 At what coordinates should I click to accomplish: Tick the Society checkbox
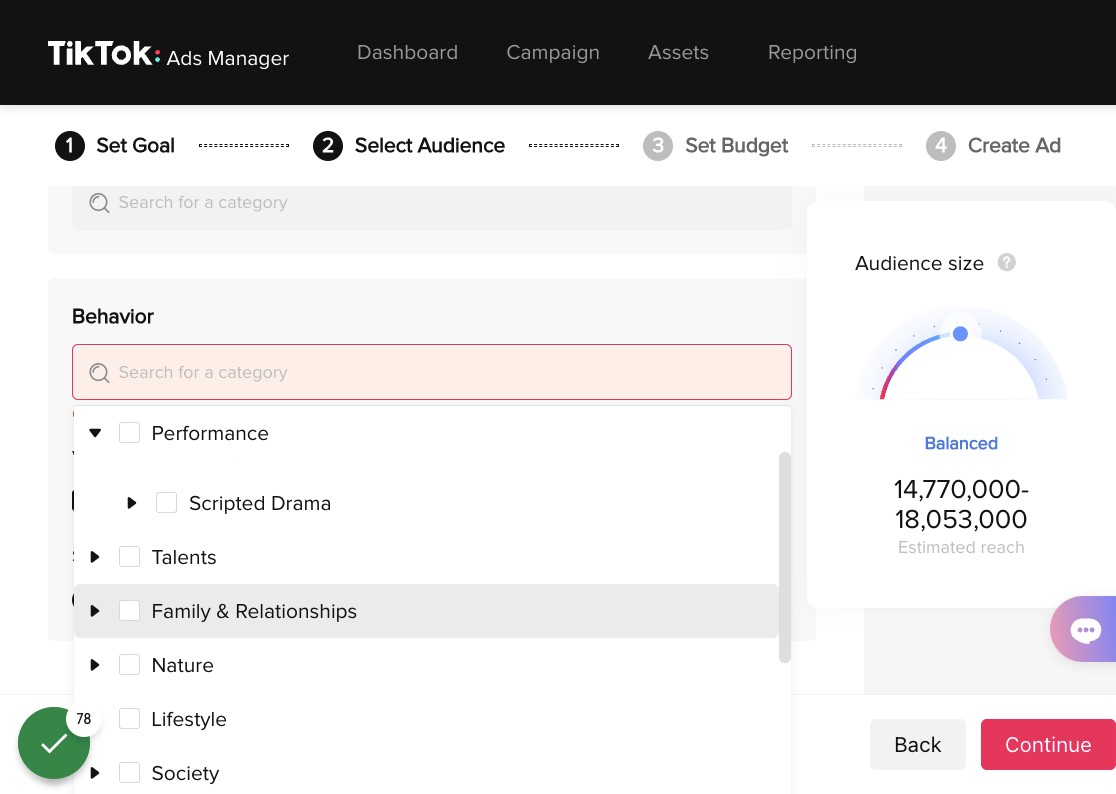pos(130,773)
